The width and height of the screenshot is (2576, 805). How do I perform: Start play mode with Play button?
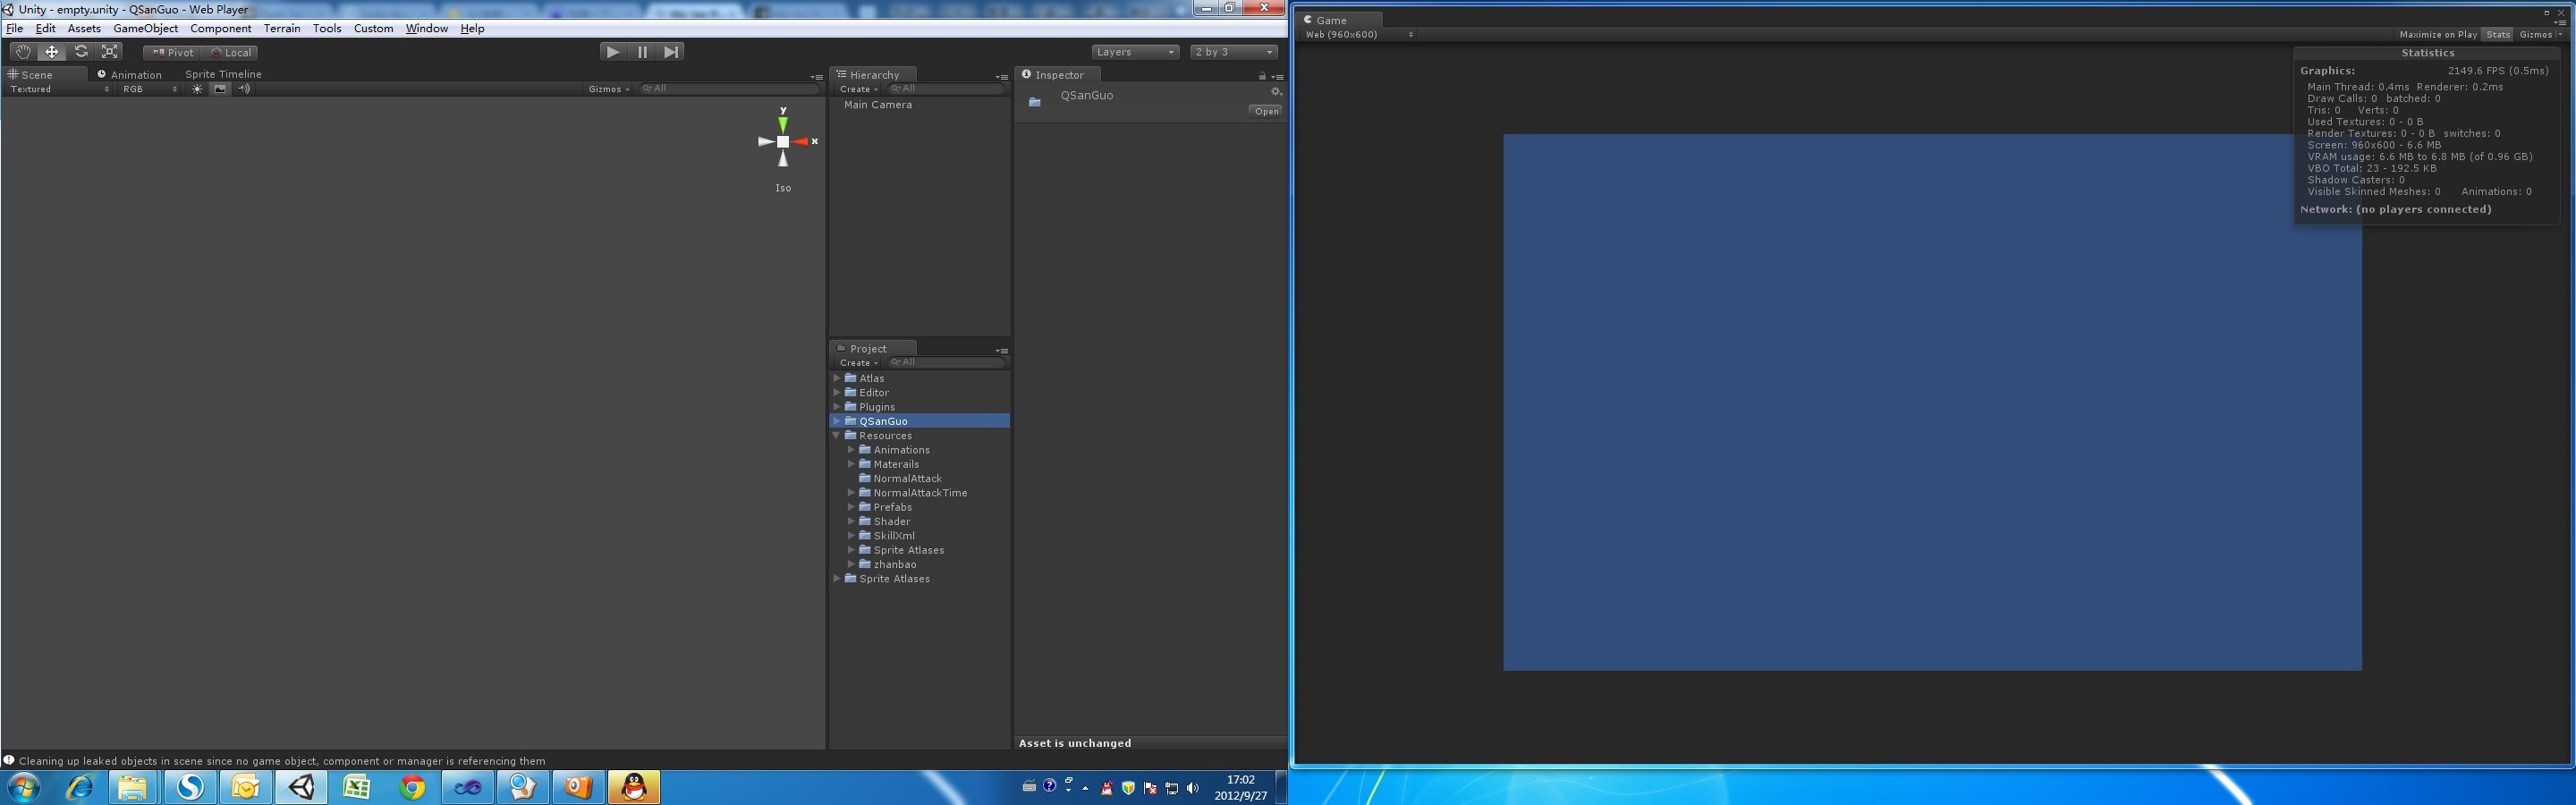click(x=613, y=52)
